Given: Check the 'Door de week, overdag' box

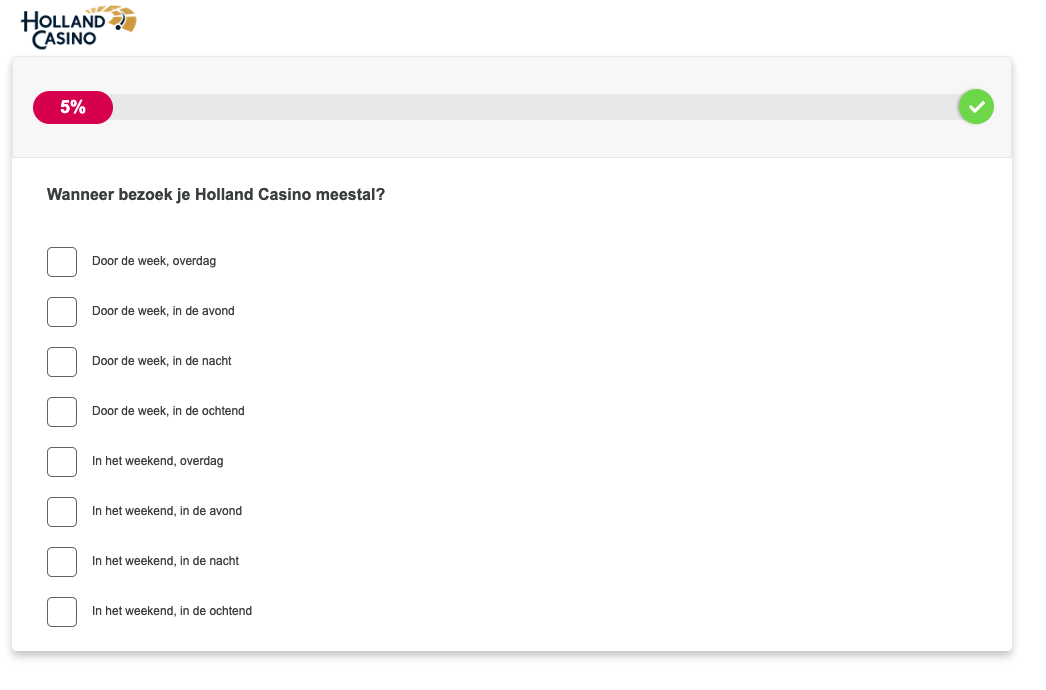Looking at the screenshot, I should (x=62, y=262).
